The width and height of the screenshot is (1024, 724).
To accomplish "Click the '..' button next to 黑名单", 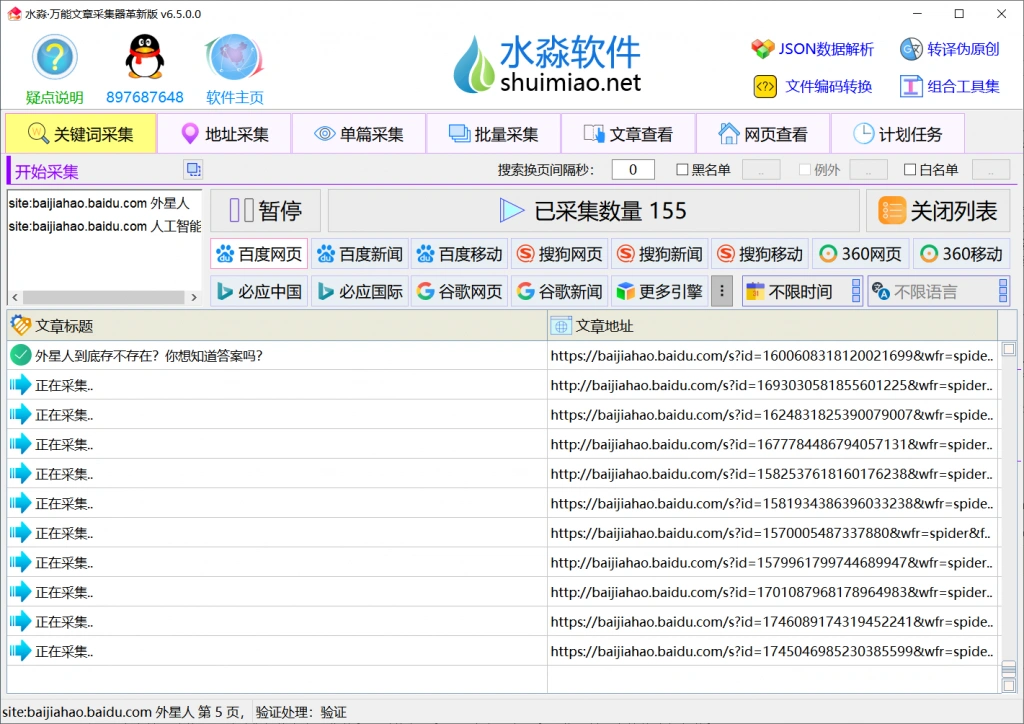I will point(761,170).
